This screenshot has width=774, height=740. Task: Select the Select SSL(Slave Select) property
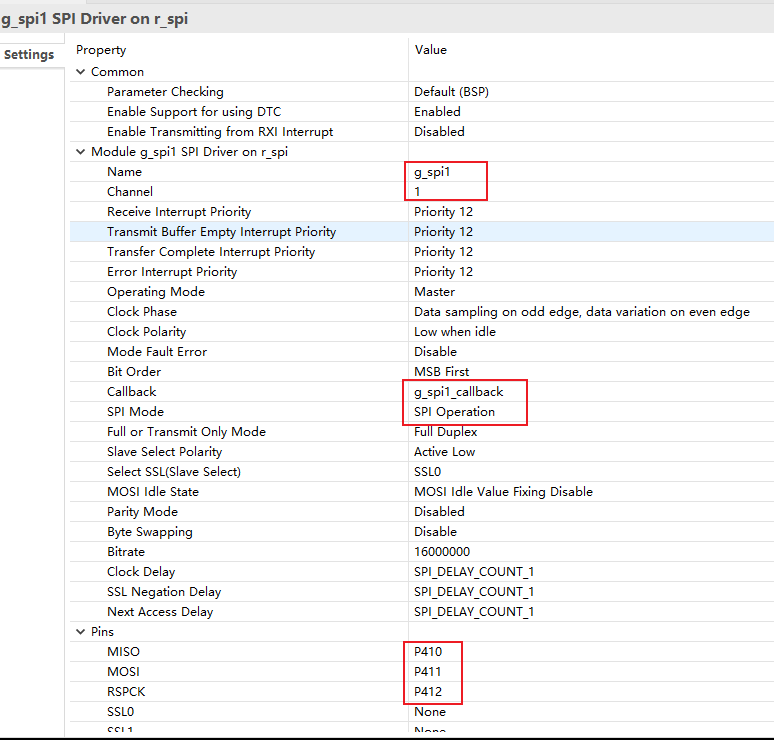coord(174,472)
